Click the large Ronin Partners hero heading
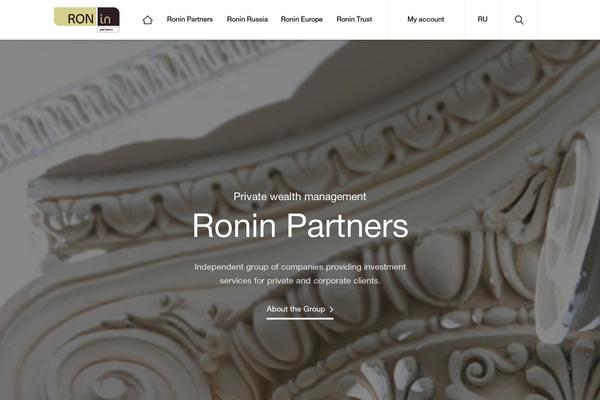This screenshot has width=600, height=400. [x=300, y=225]
